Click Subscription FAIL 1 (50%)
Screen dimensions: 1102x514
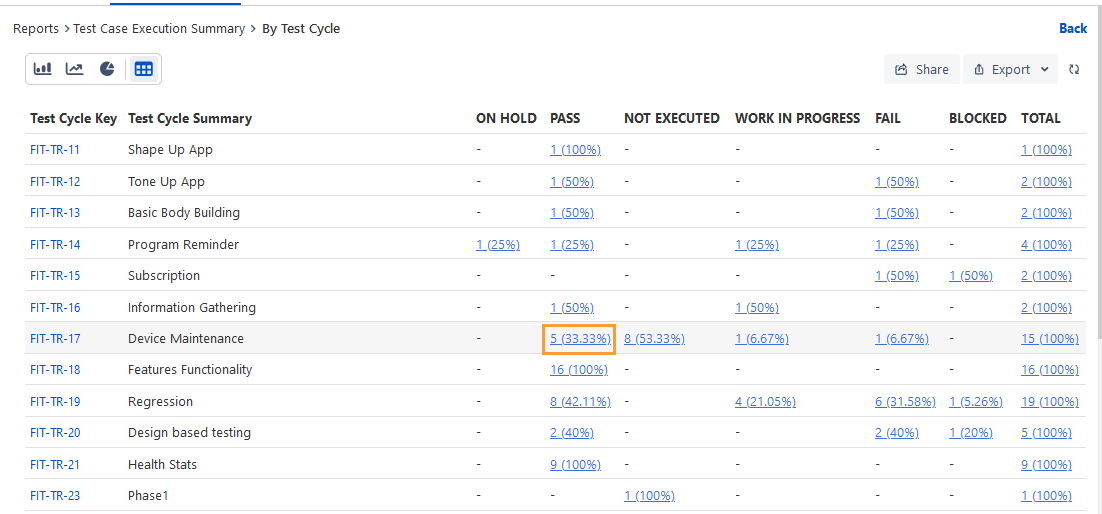click(897, 276)
